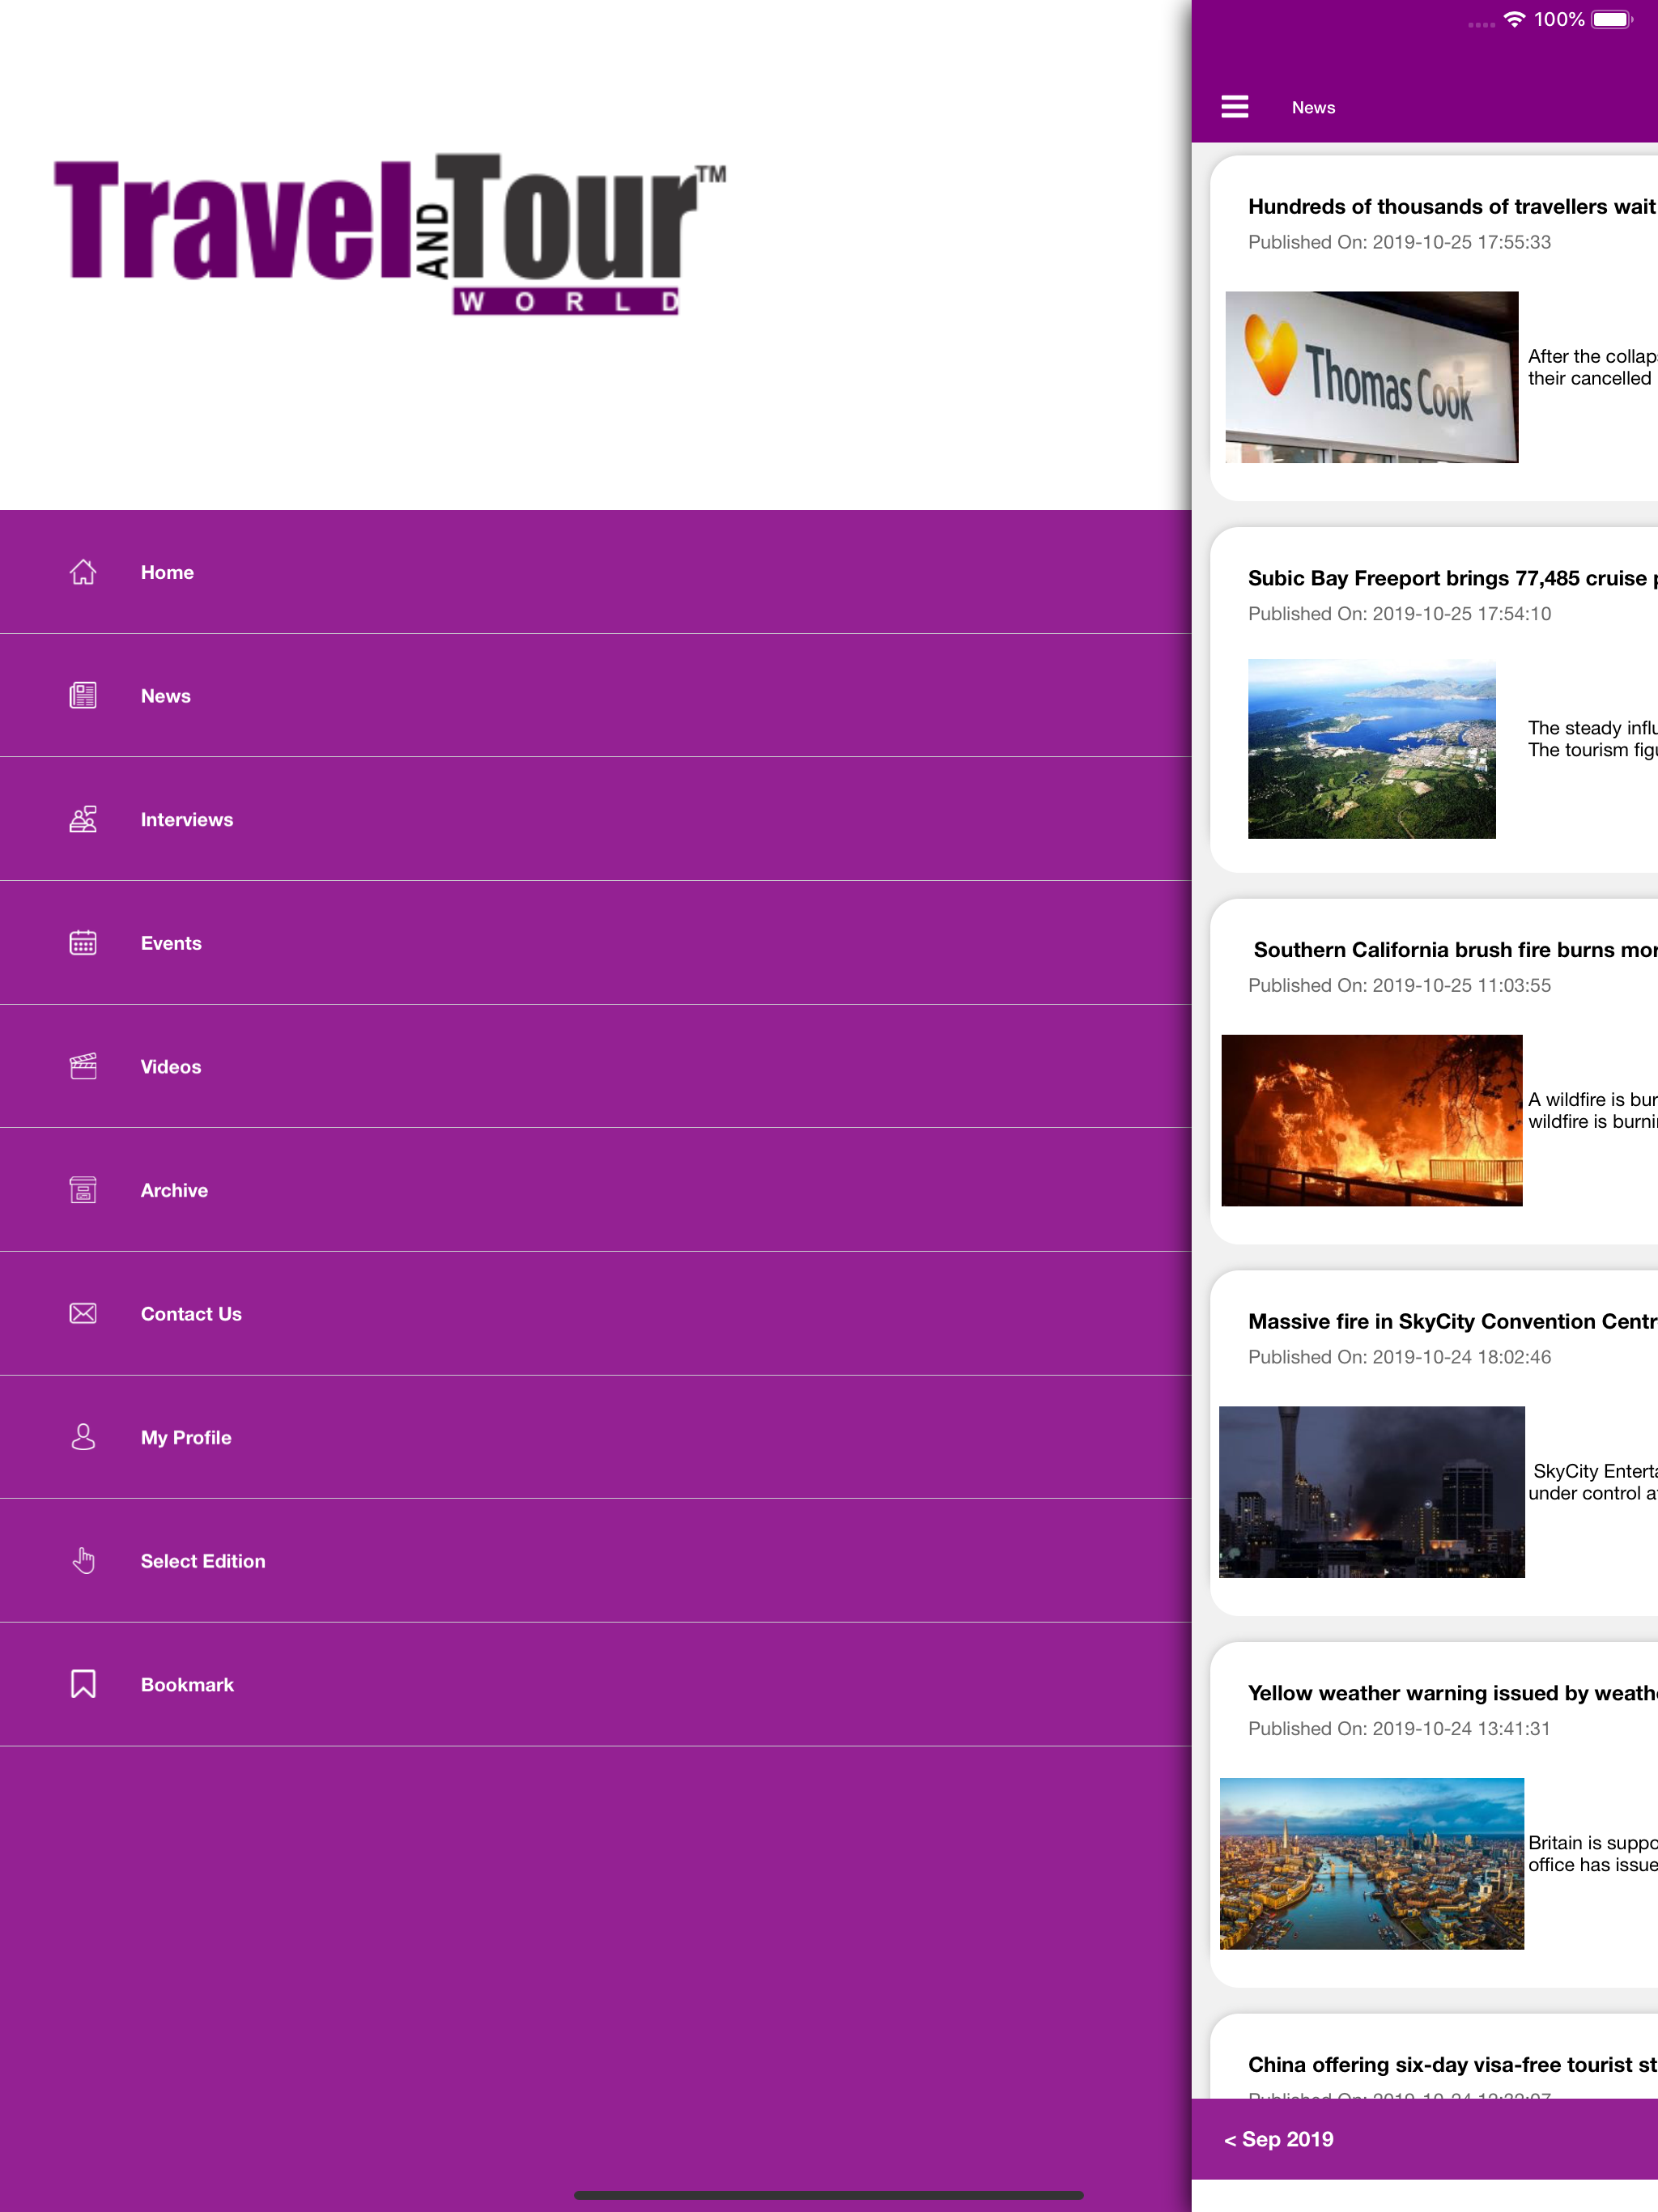1658x2212 pixels.
Task: Click the My Profile person icon
Action: click(x=83, y=1437)
